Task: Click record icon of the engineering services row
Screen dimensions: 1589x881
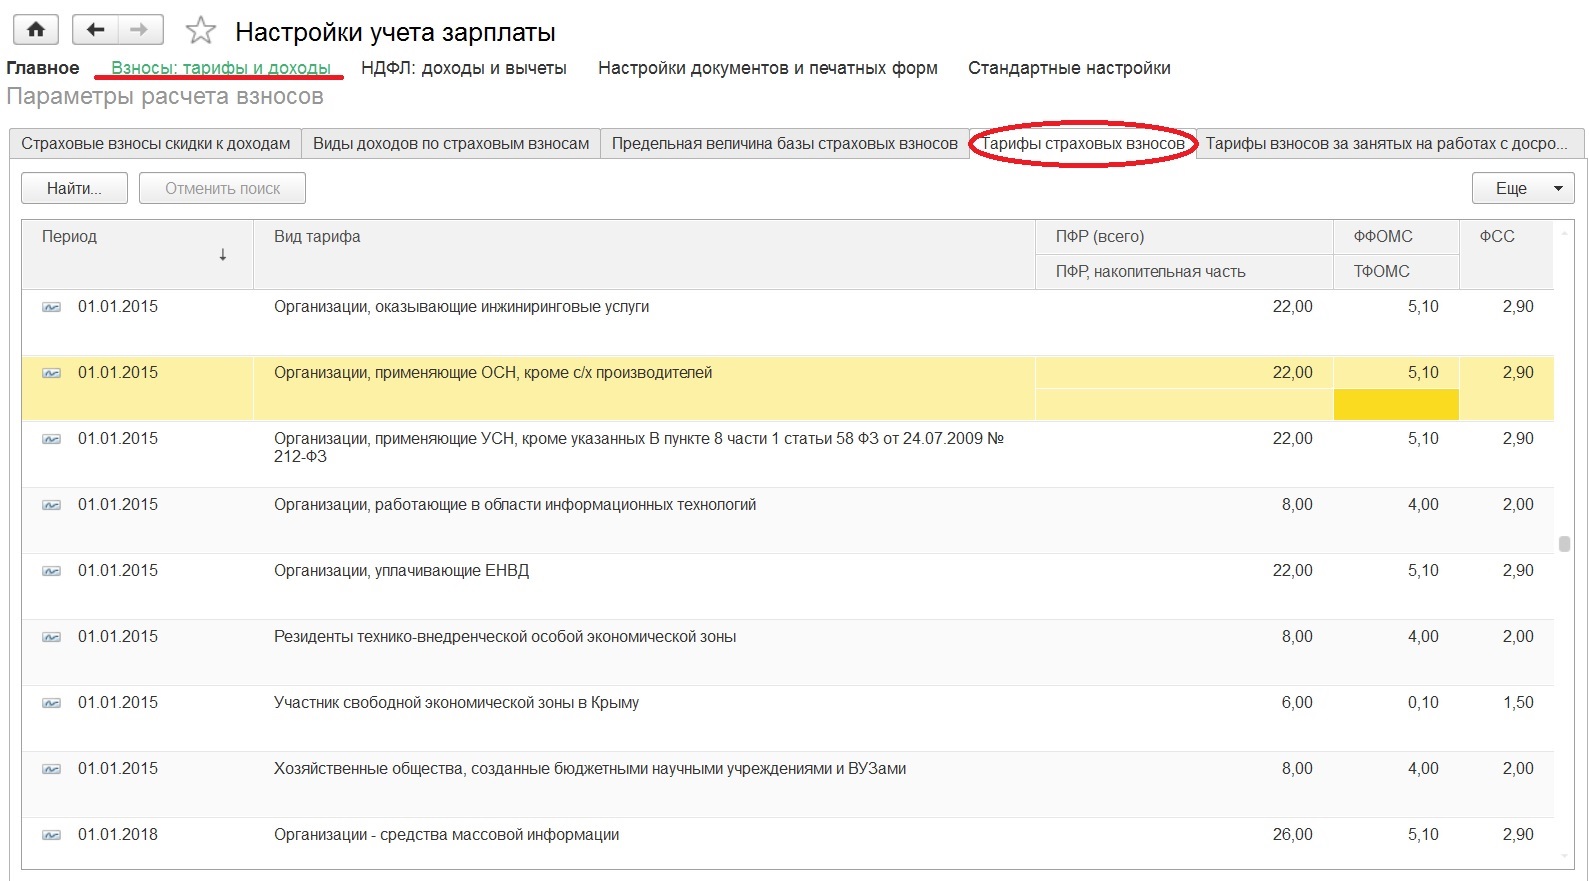Action: (51, 307)
